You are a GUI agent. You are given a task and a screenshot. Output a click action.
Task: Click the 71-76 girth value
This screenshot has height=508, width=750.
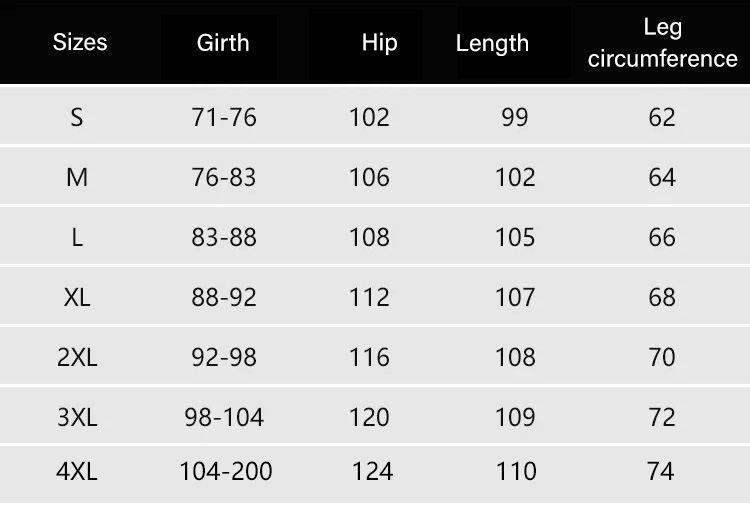[224, 117]
